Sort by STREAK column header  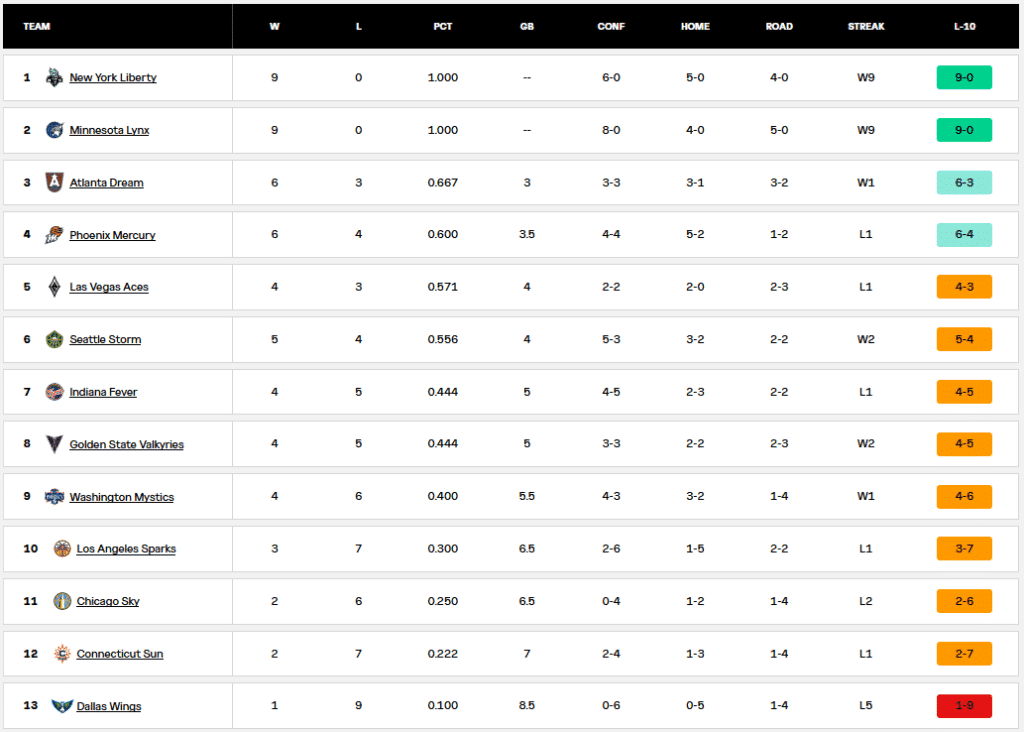click(x=866, y=27)
